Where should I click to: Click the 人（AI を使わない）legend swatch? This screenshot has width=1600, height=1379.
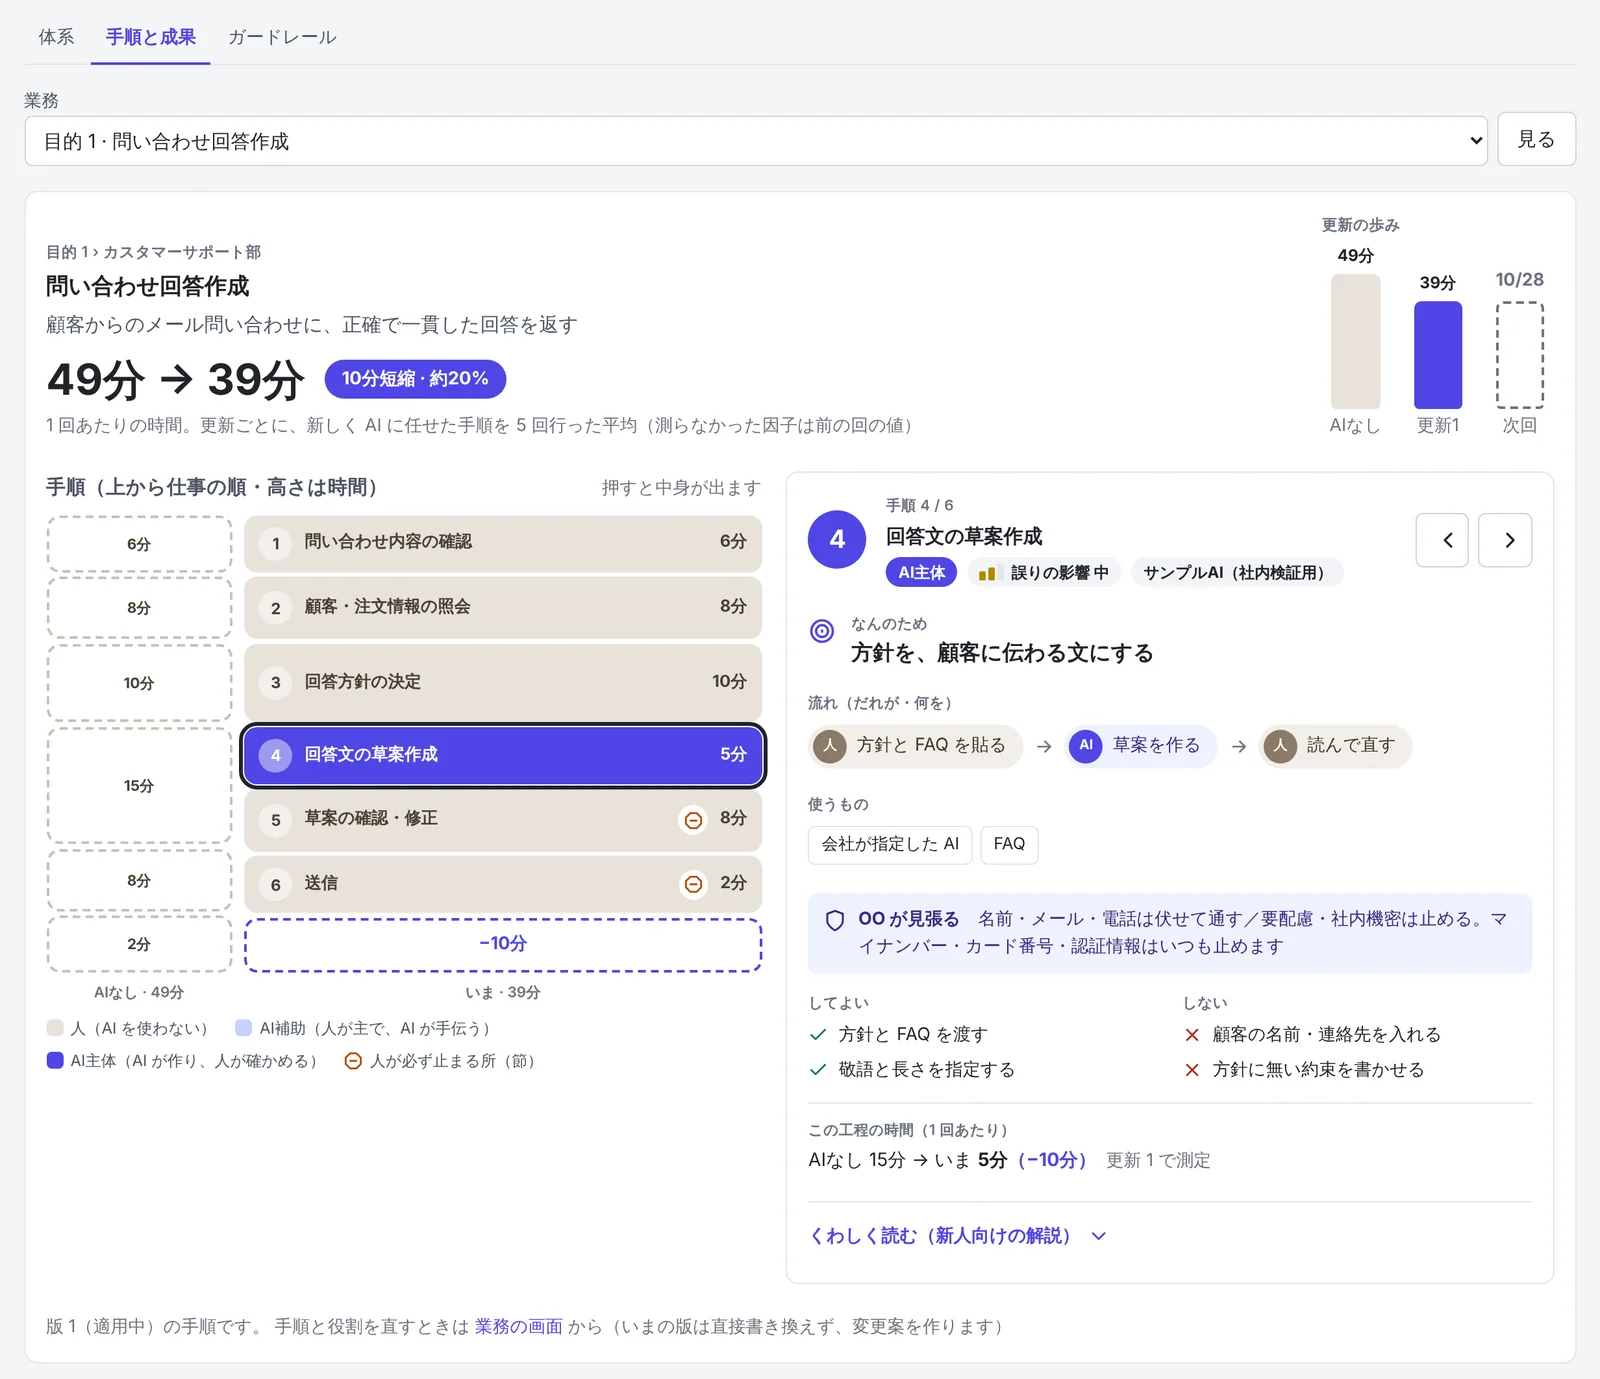(55, 1028)
